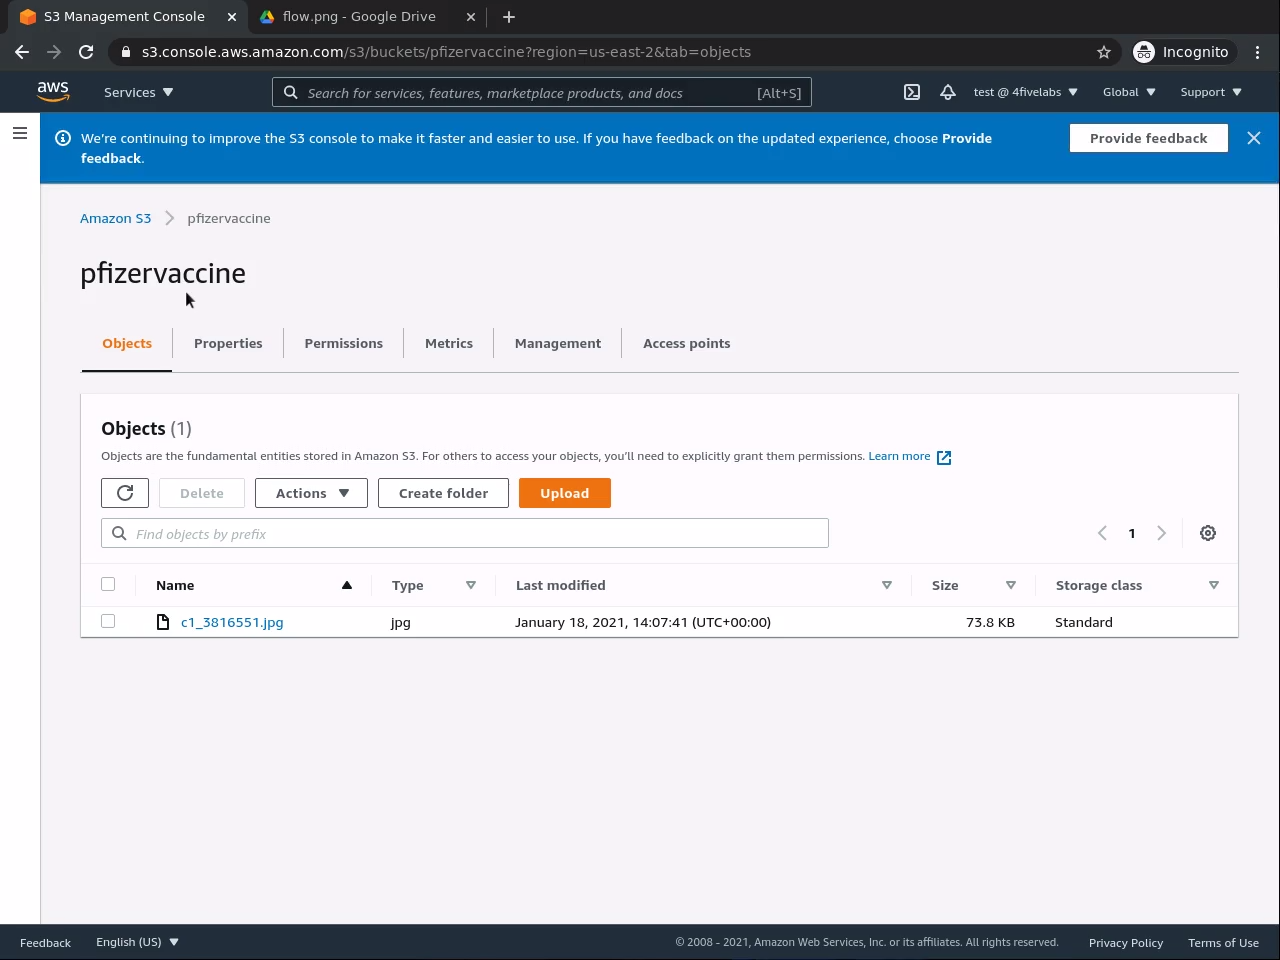
Task: Sort by Storage class column arrow
Action: click(1214, 585)
